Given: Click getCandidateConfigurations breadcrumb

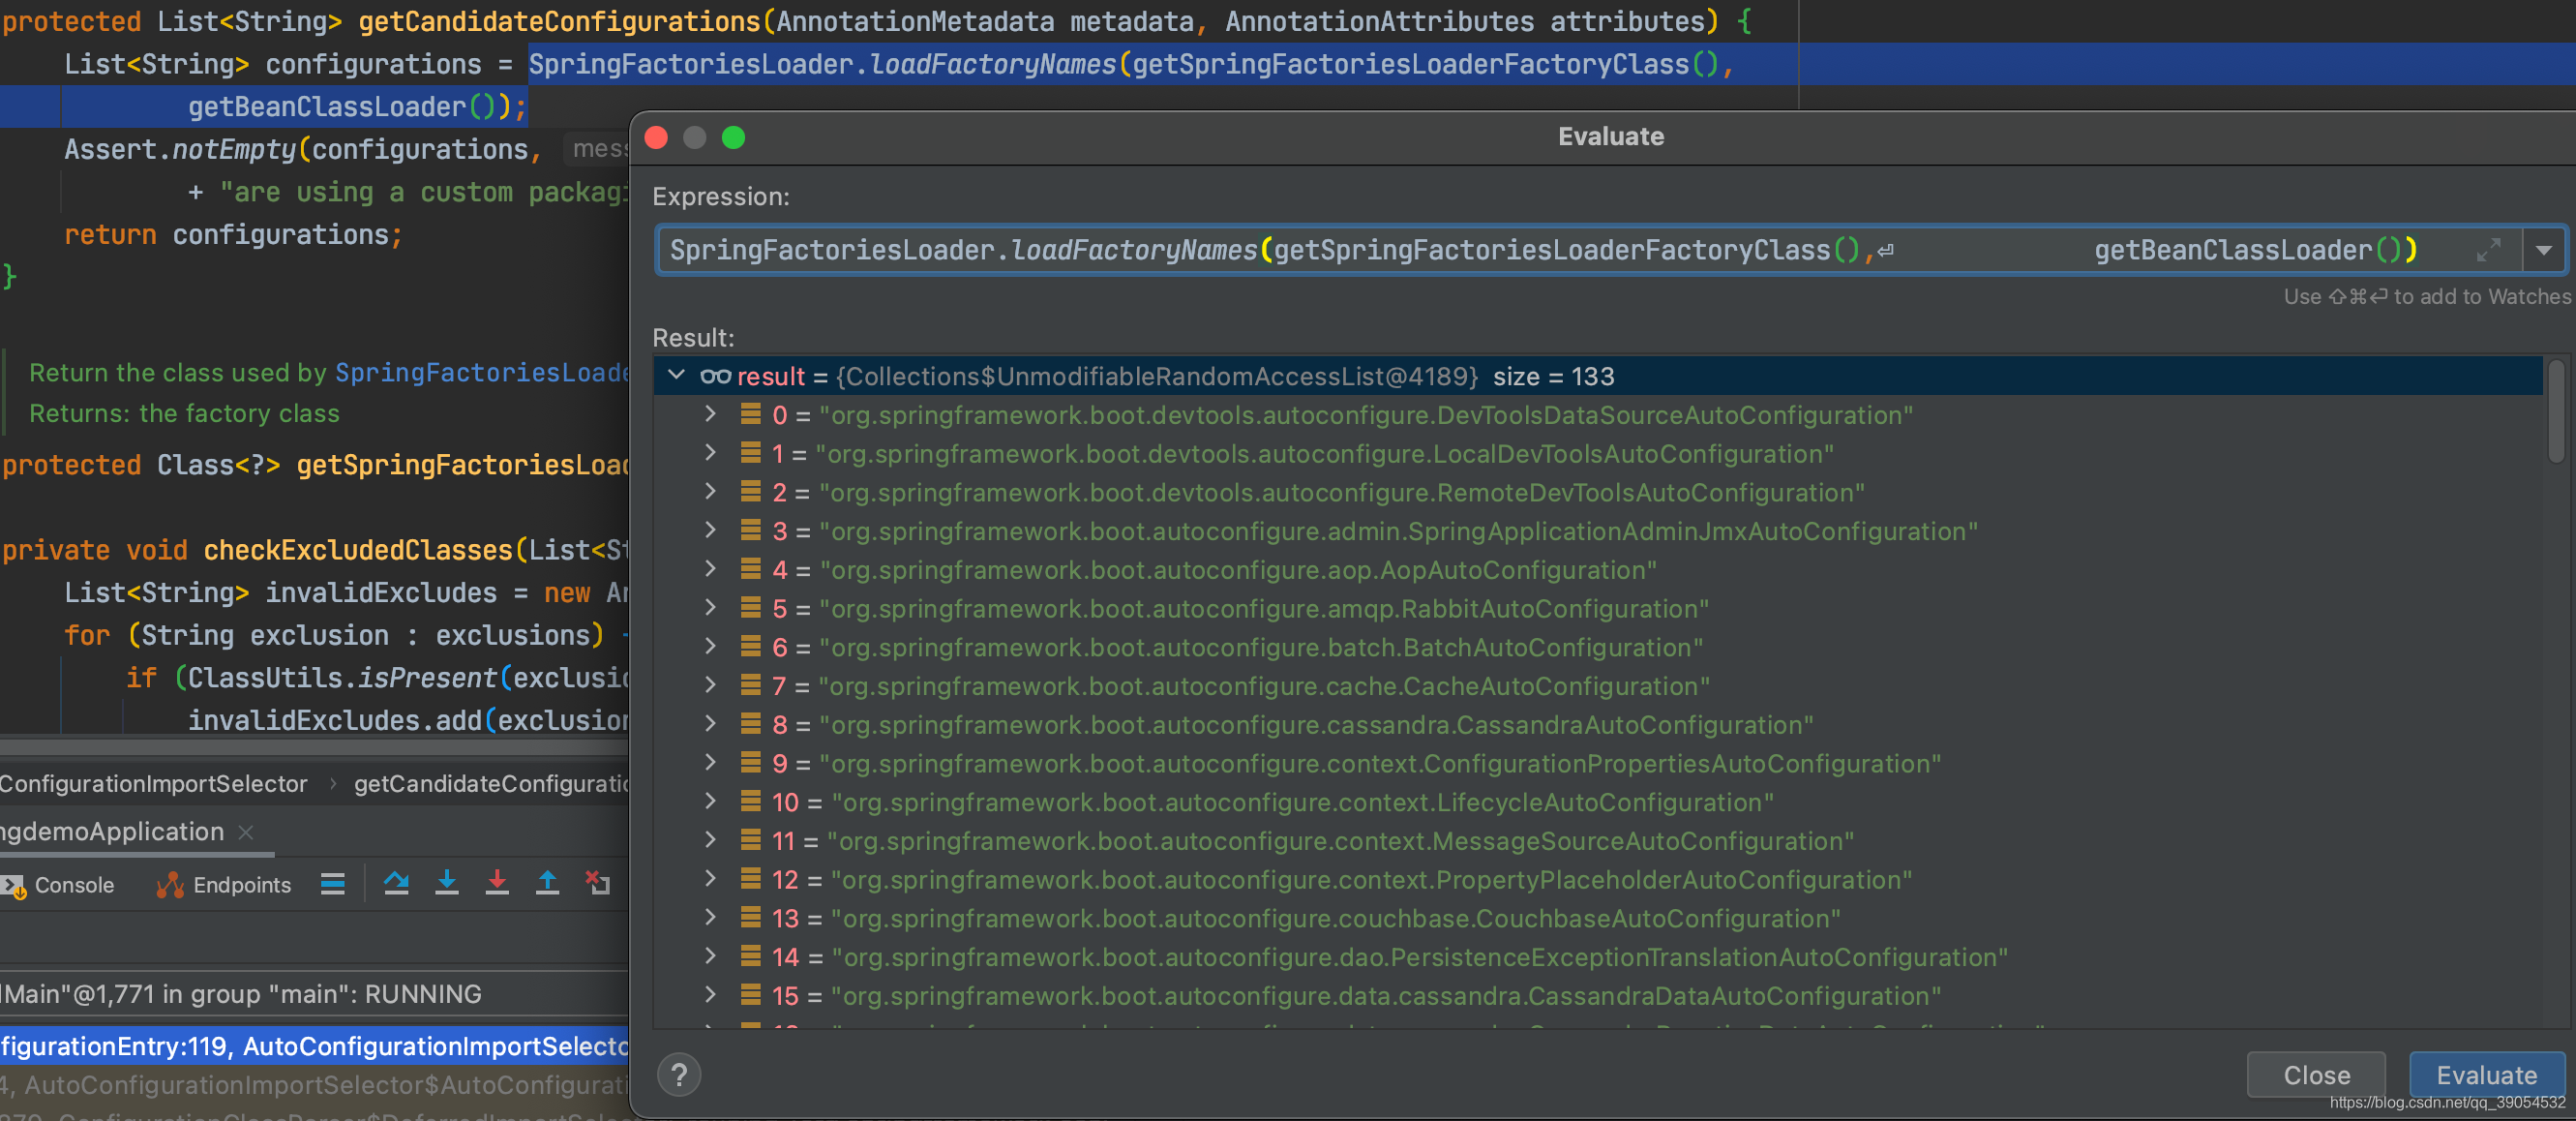Looking at the screenshot, I should point(491,783).
